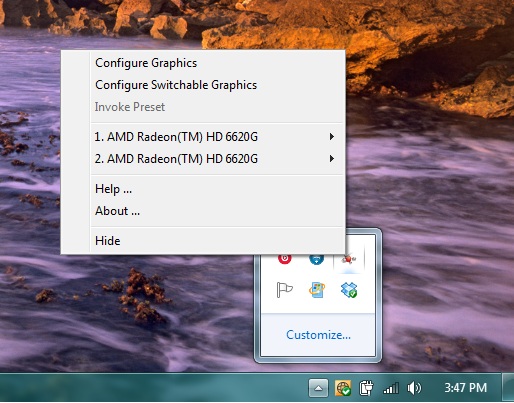Click the 3:47 PM taskbar clock
The image size is (514, 403).
point(465,388)
